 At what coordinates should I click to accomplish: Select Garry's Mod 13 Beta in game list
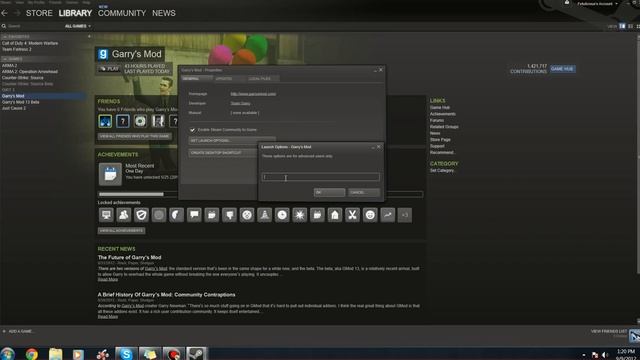(x=20, y=102)
